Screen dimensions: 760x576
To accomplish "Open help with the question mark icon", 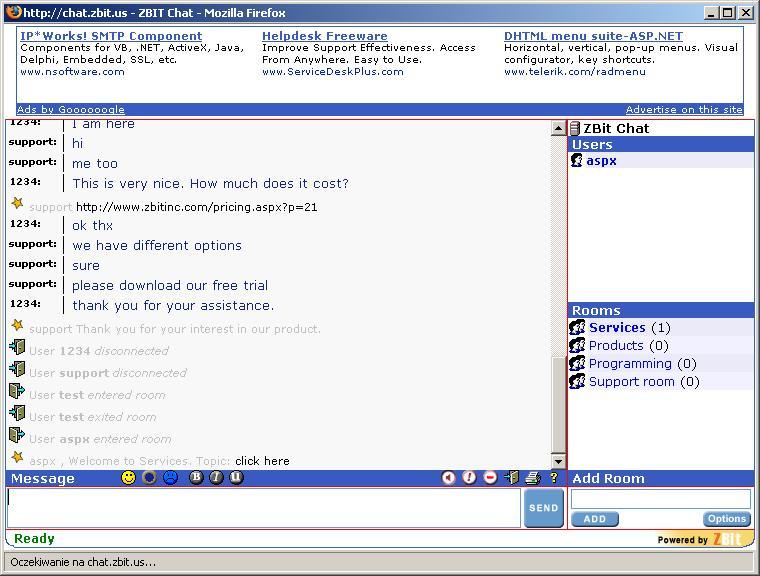I will (554, 478).
